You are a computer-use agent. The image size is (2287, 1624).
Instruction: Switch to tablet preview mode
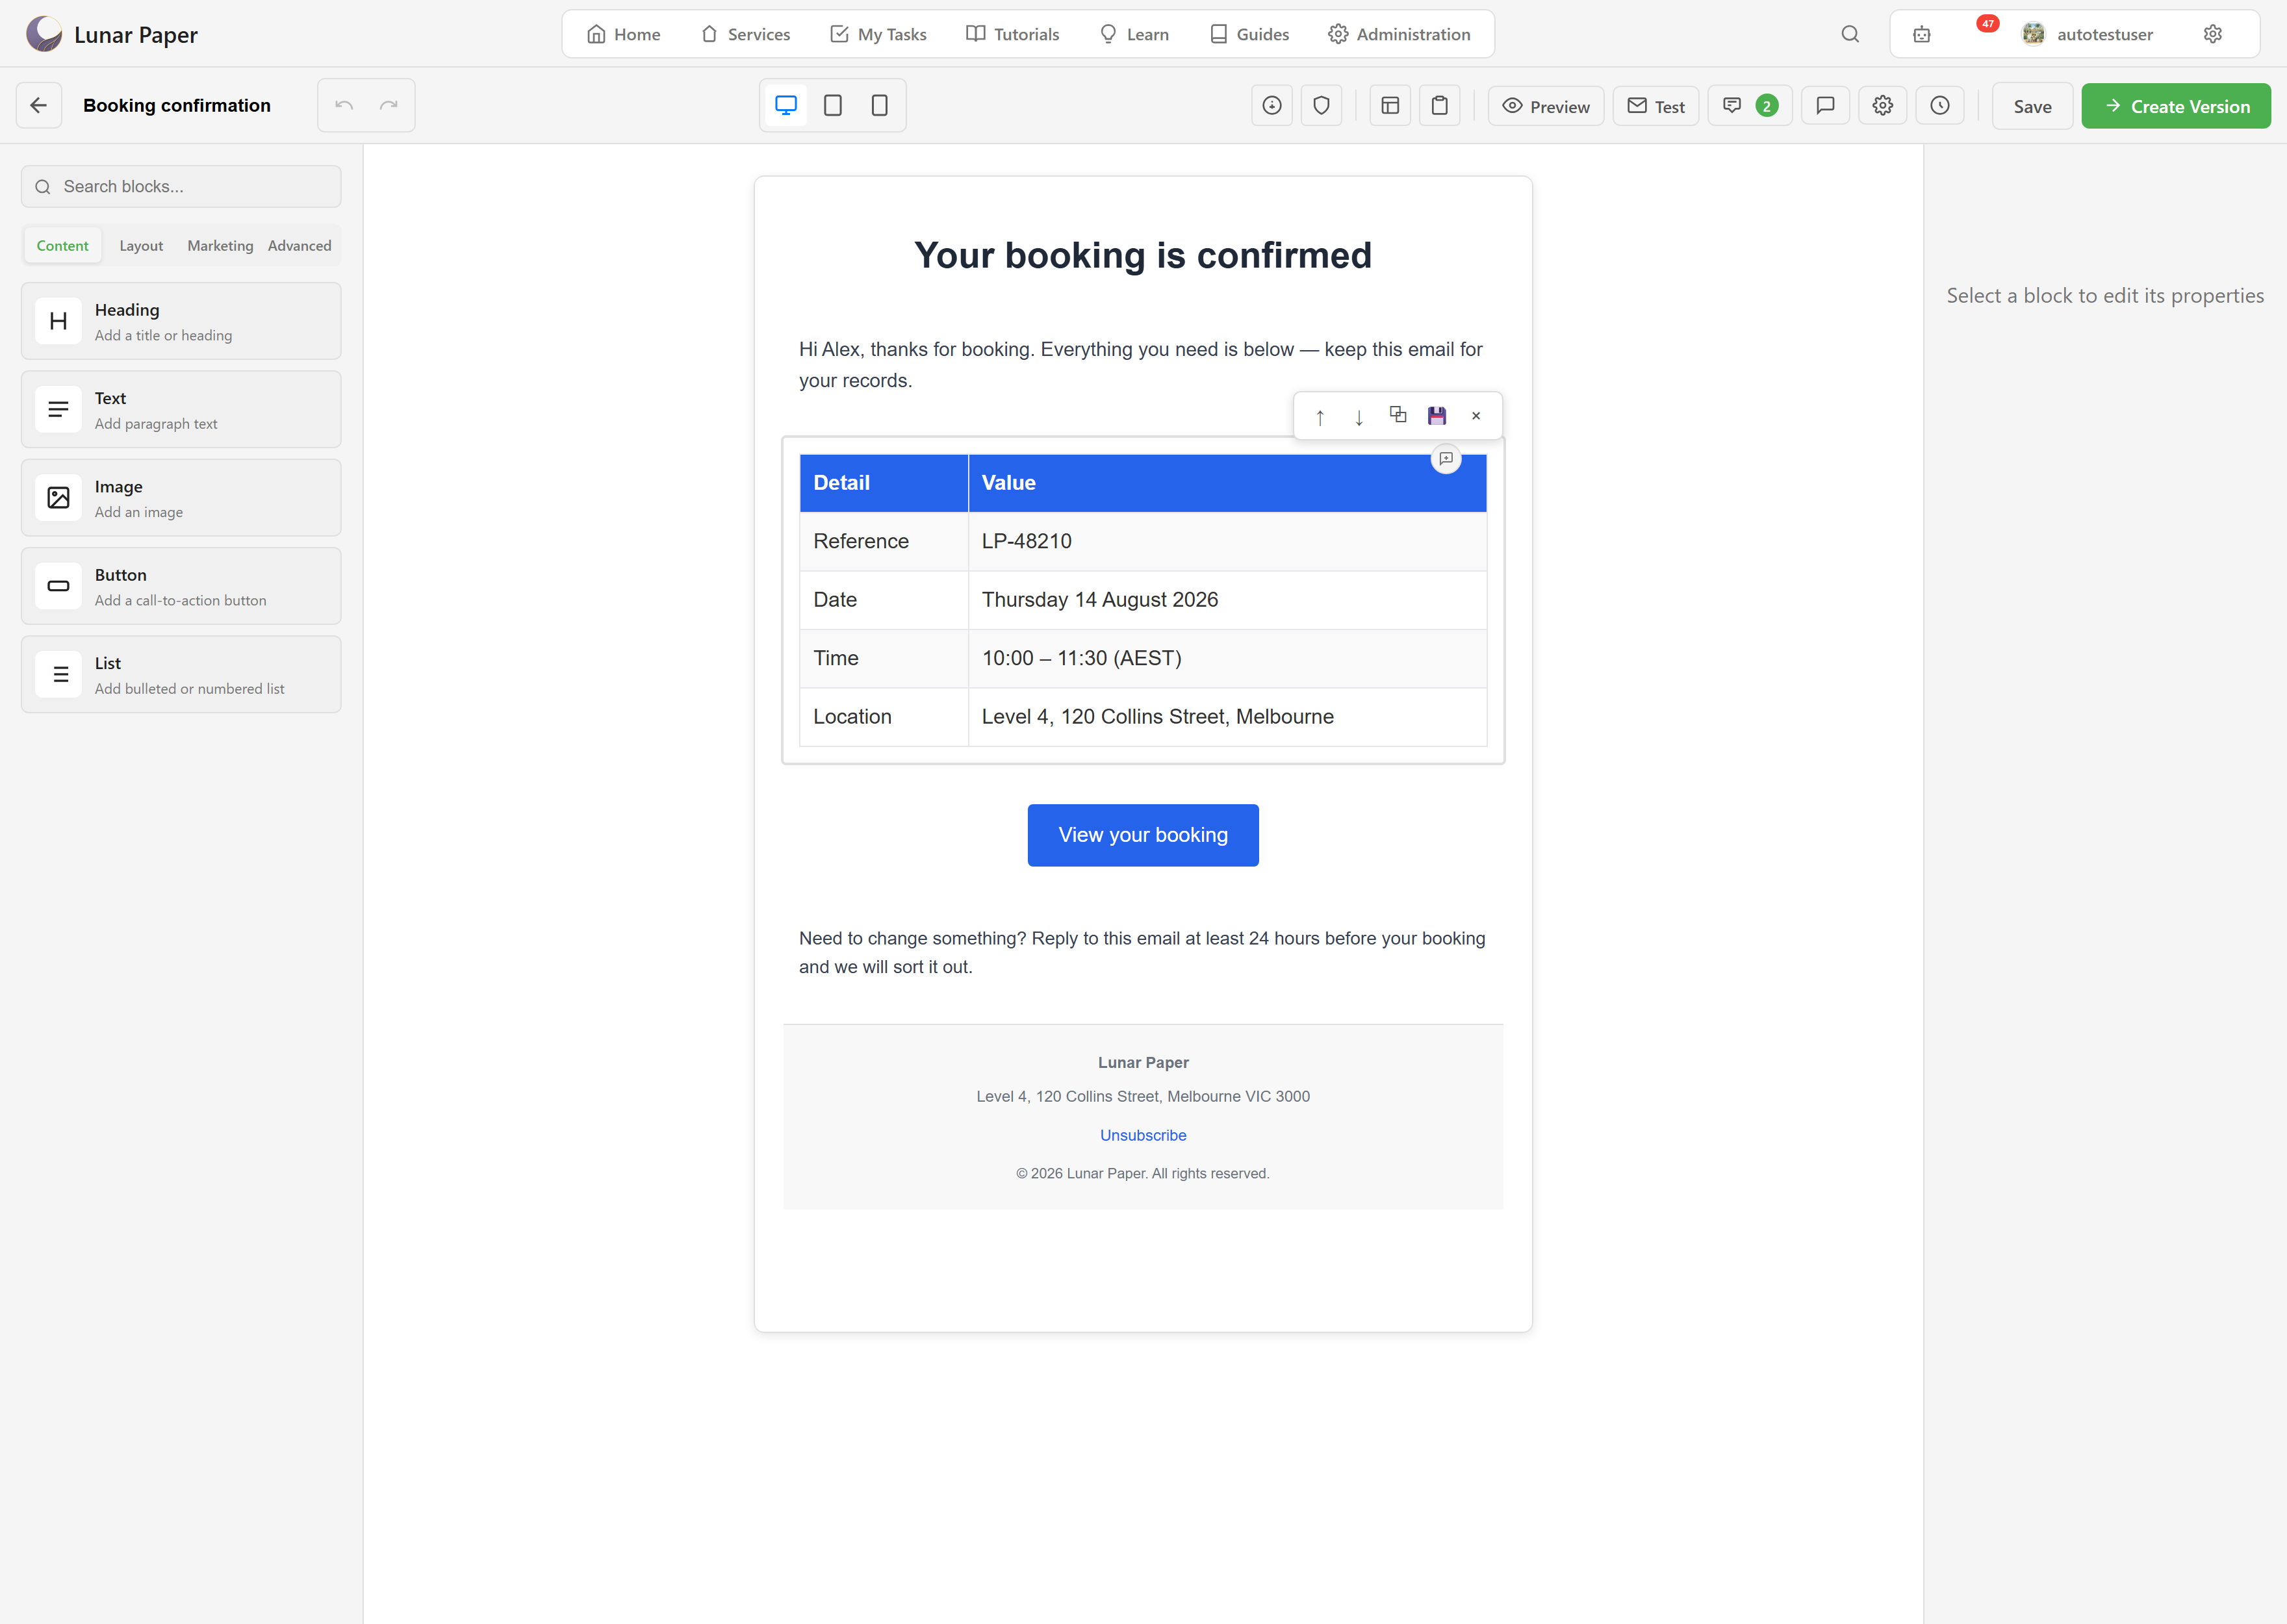[833, 105]
